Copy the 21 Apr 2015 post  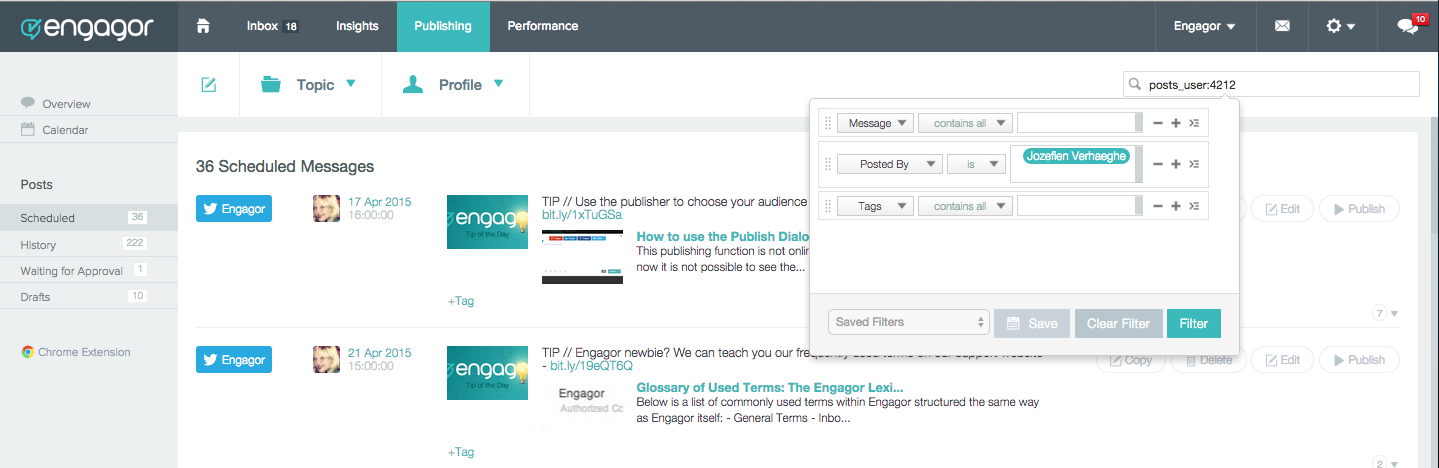(1131, 360)
